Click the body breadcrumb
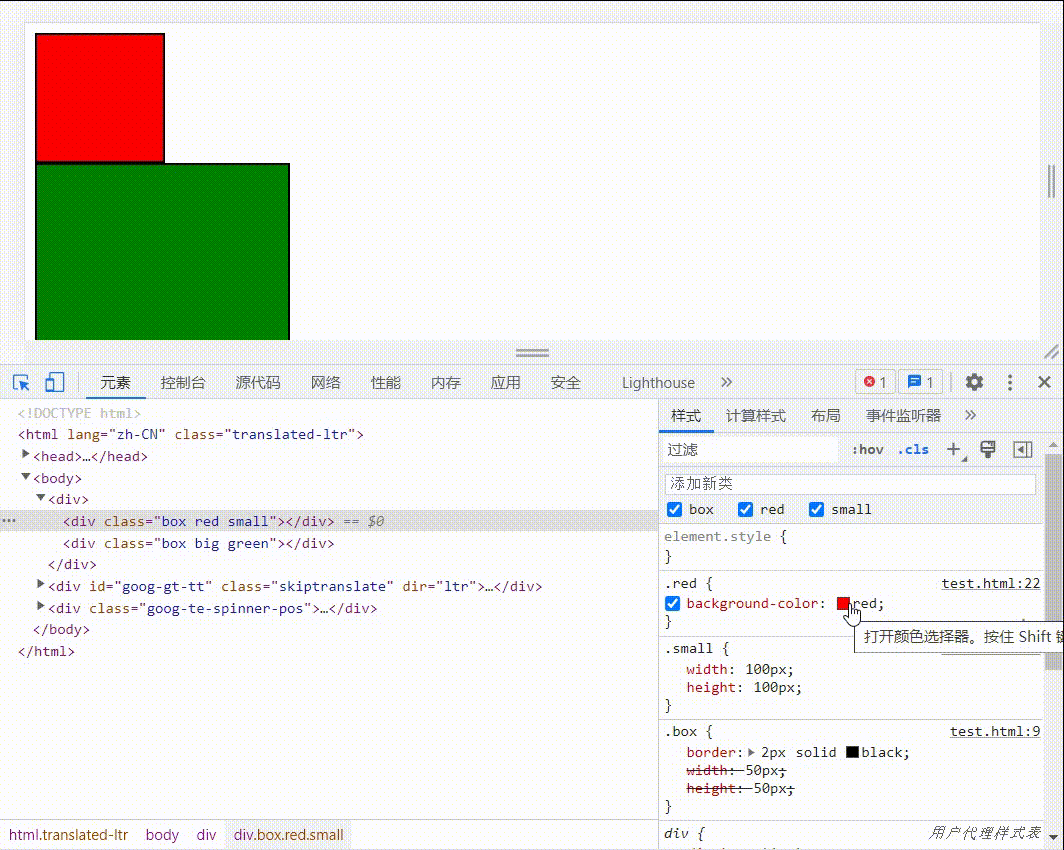This screenshot has width=1064, height=850. click(162, 834)
